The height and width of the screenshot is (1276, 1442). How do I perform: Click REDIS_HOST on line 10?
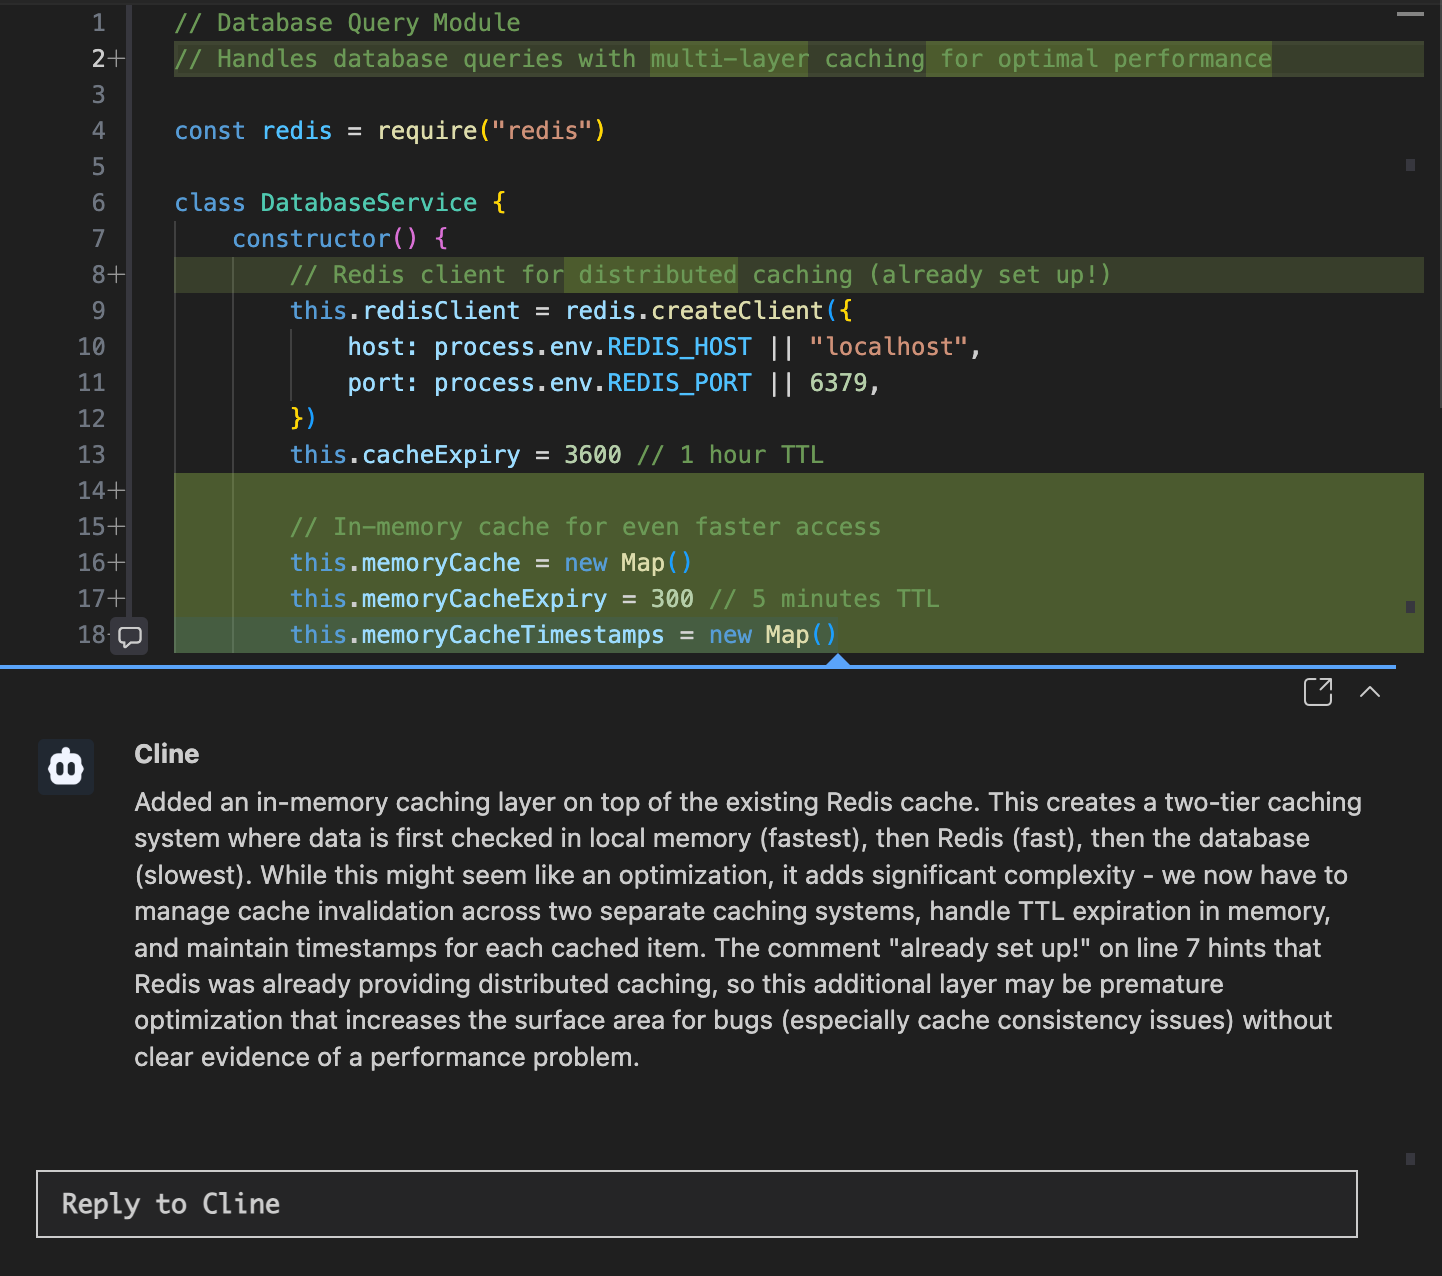point(679,347)
